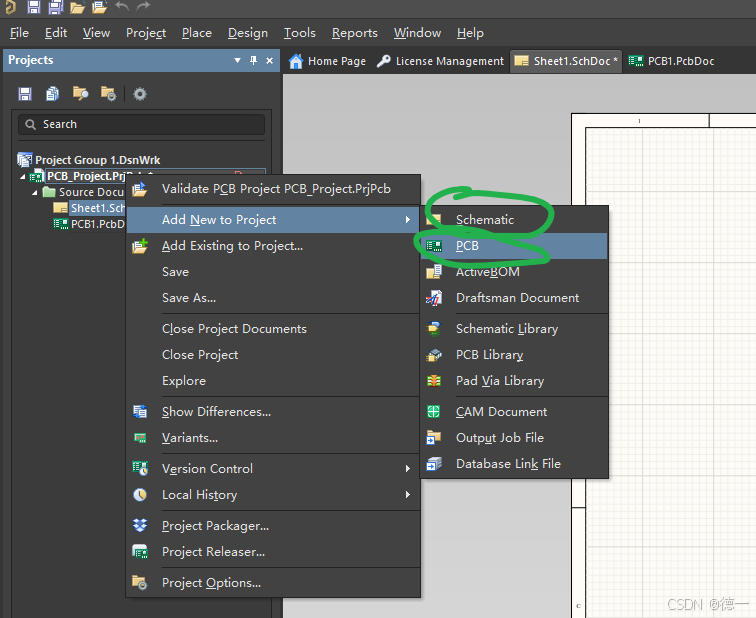Collapse Source Documents folder node
The image size is (756, 618).
35,193
